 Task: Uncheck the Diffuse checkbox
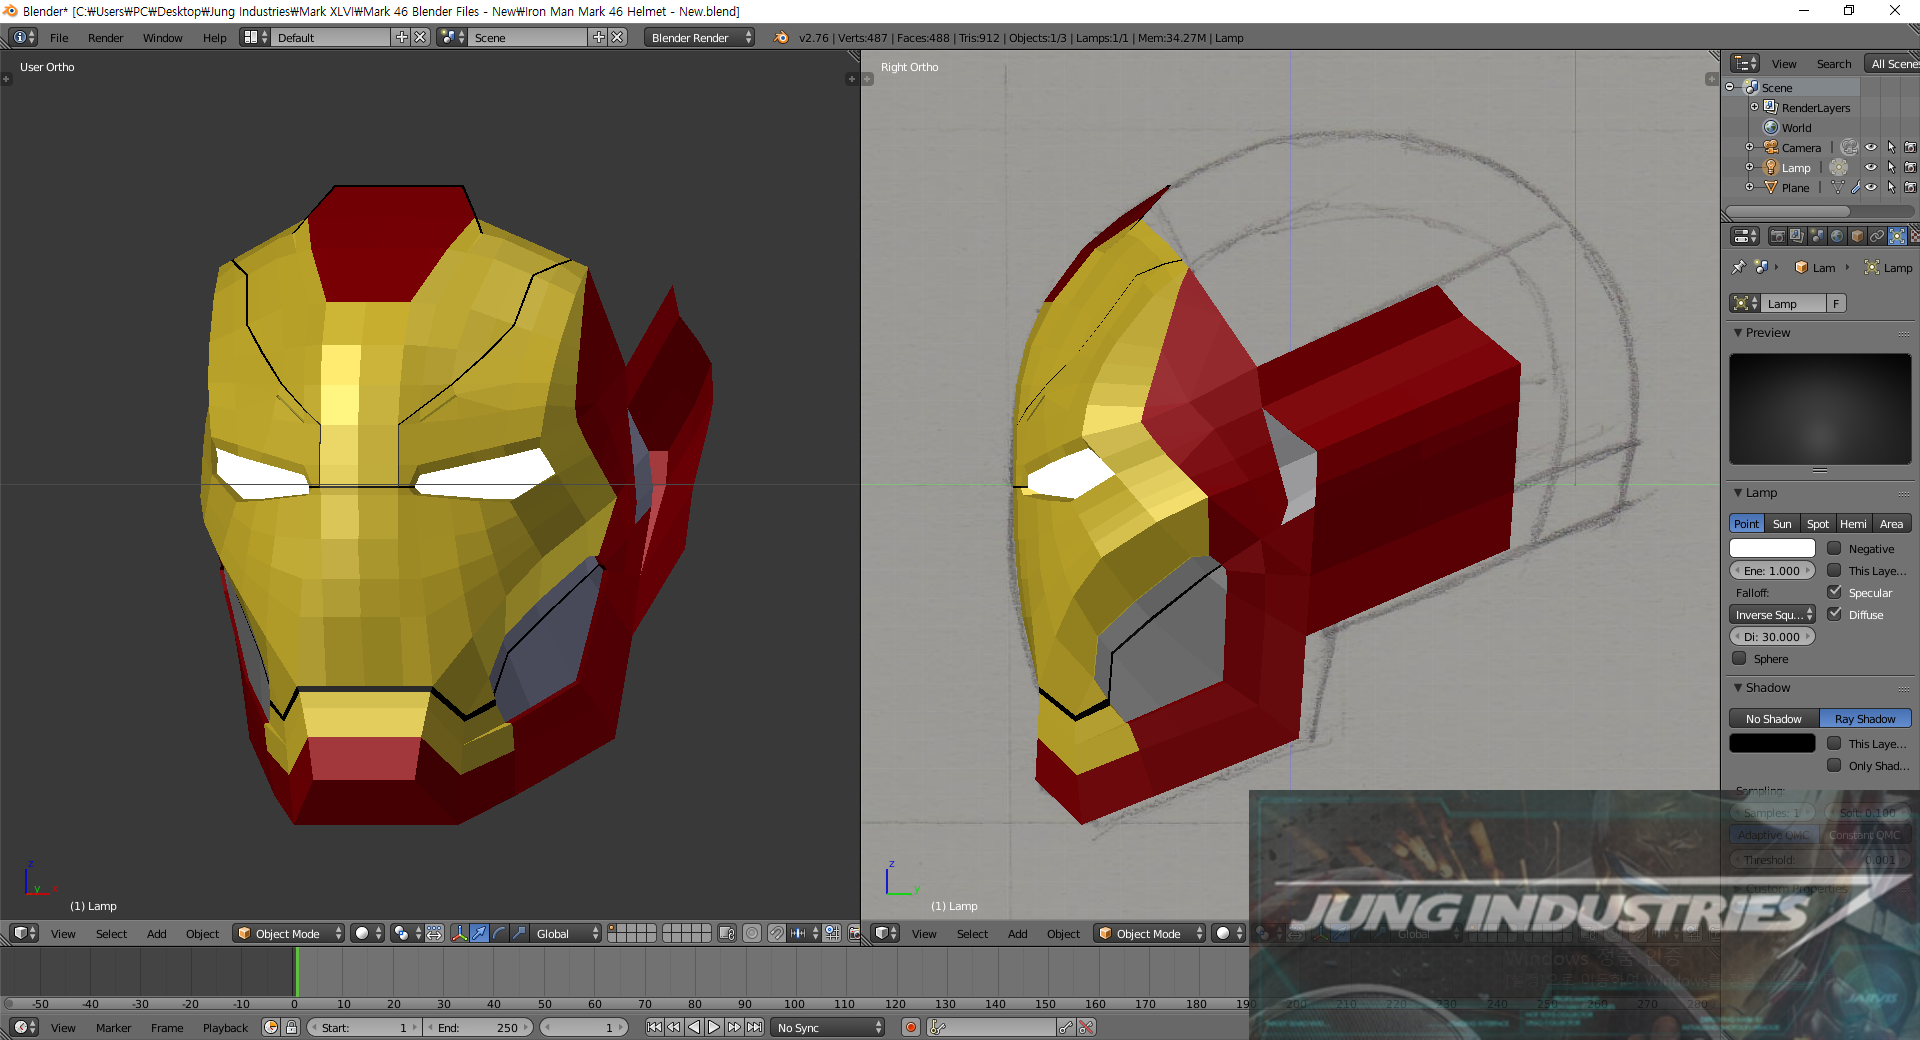tap(1835, 614)
